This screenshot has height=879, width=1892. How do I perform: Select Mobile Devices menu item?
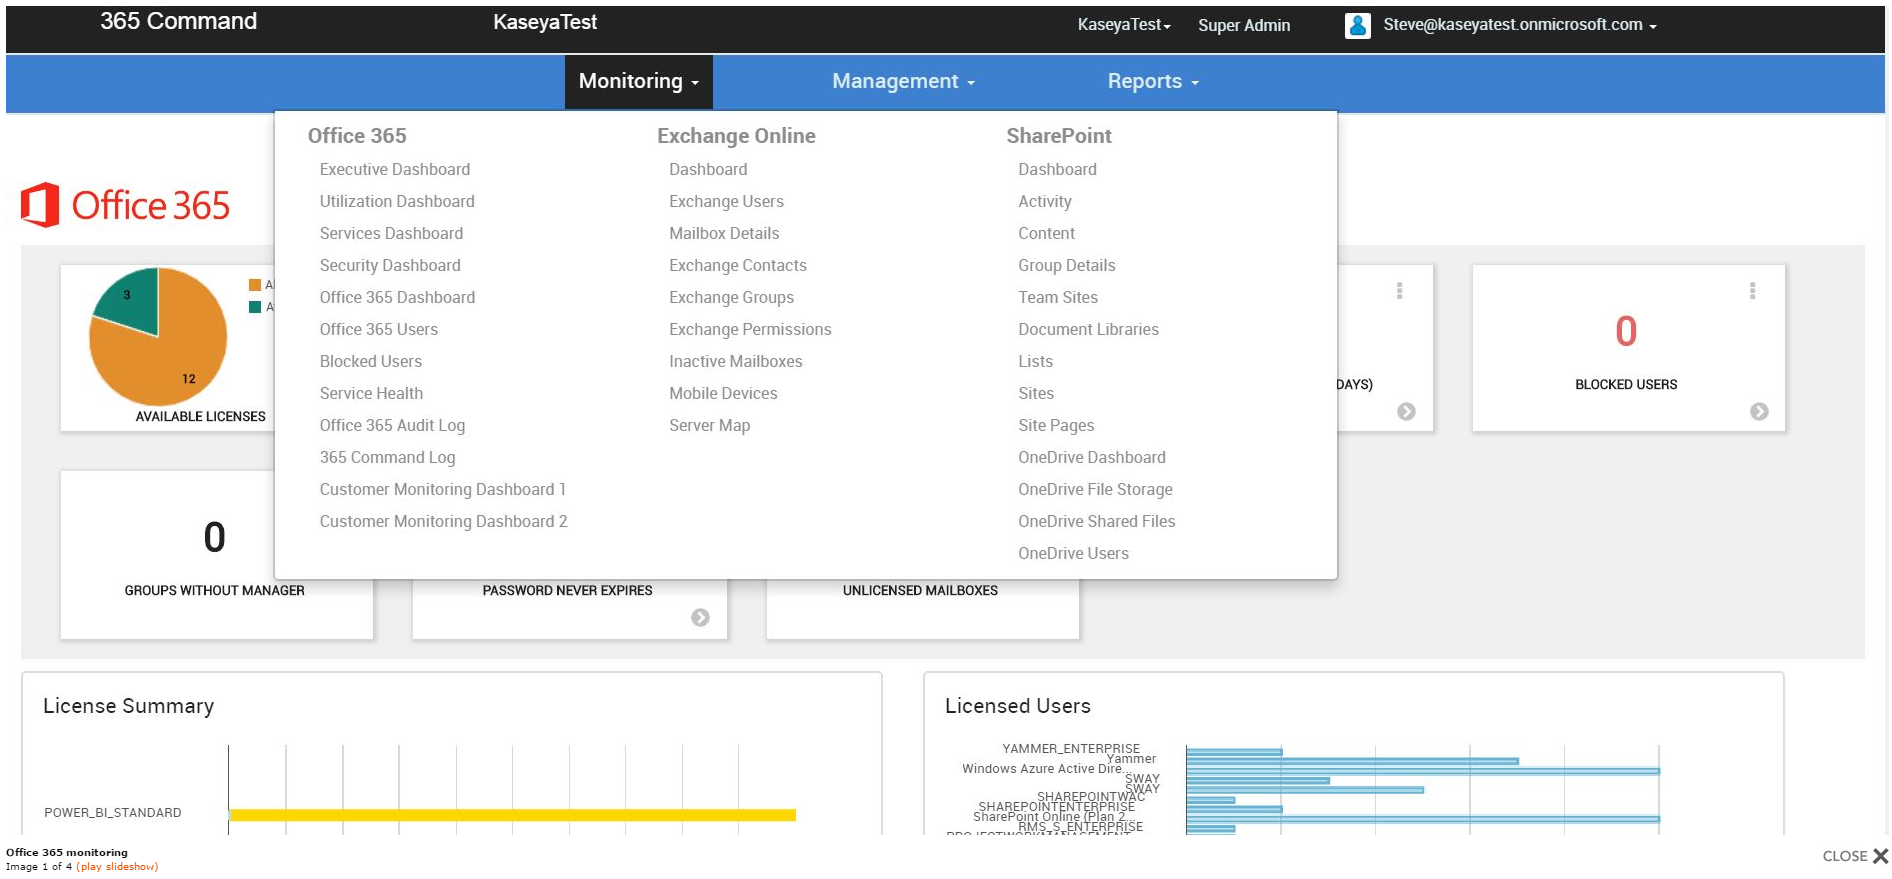point(723,394)
